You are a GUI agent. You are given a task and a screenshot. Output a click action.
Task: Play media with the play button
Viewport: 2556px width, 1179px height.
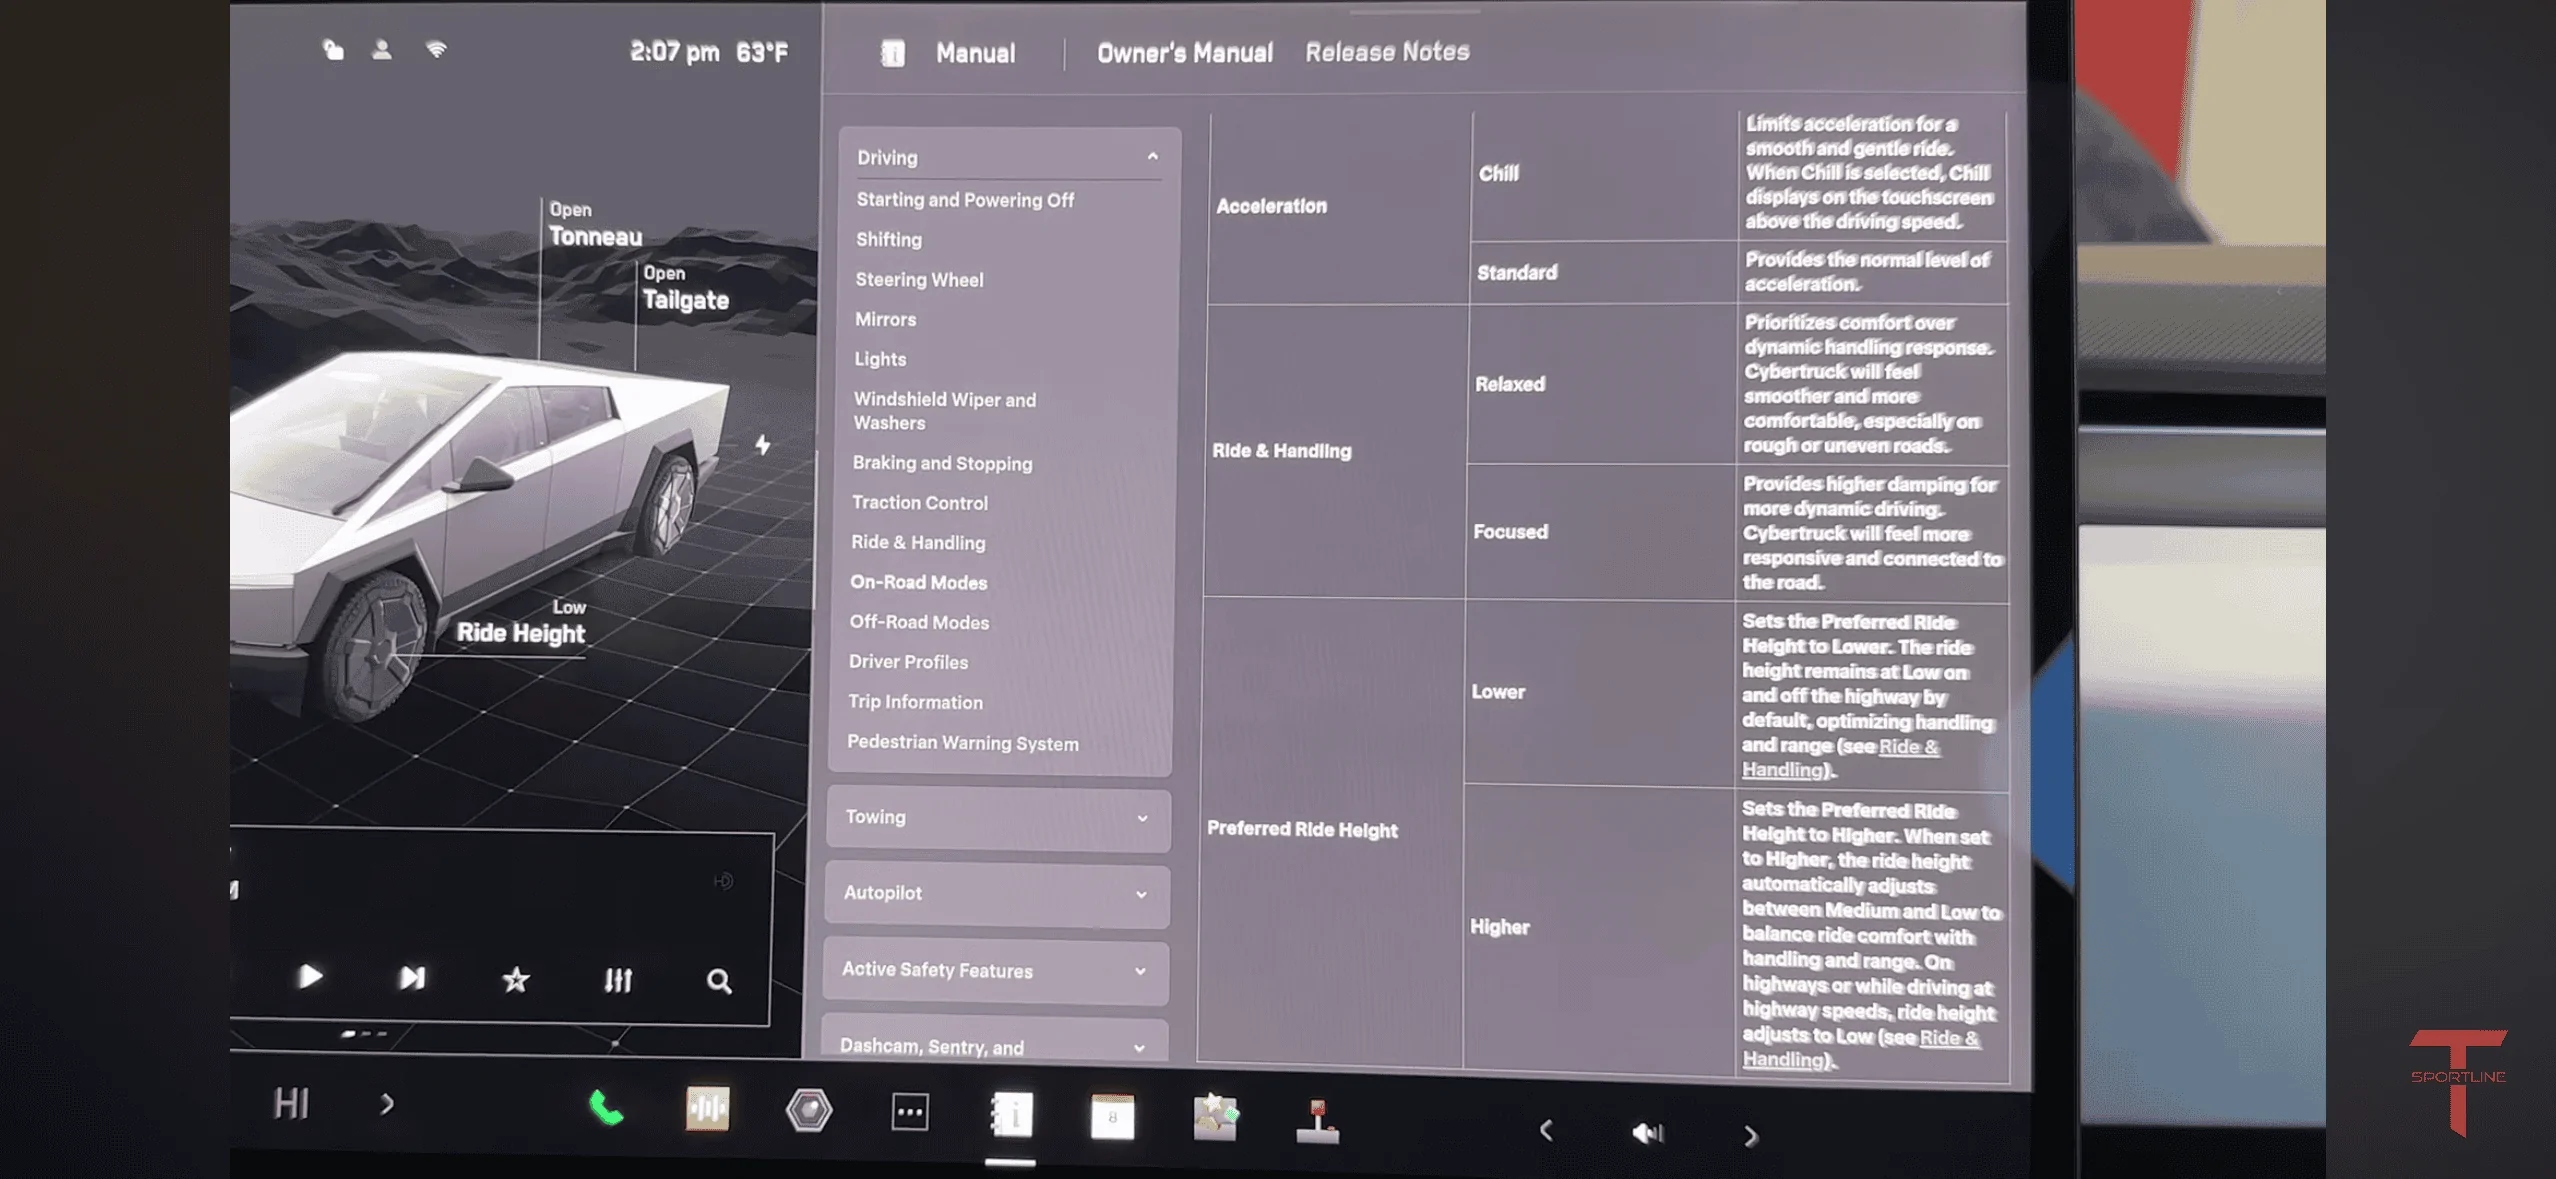pyautogui.click(x=310, y=976)
